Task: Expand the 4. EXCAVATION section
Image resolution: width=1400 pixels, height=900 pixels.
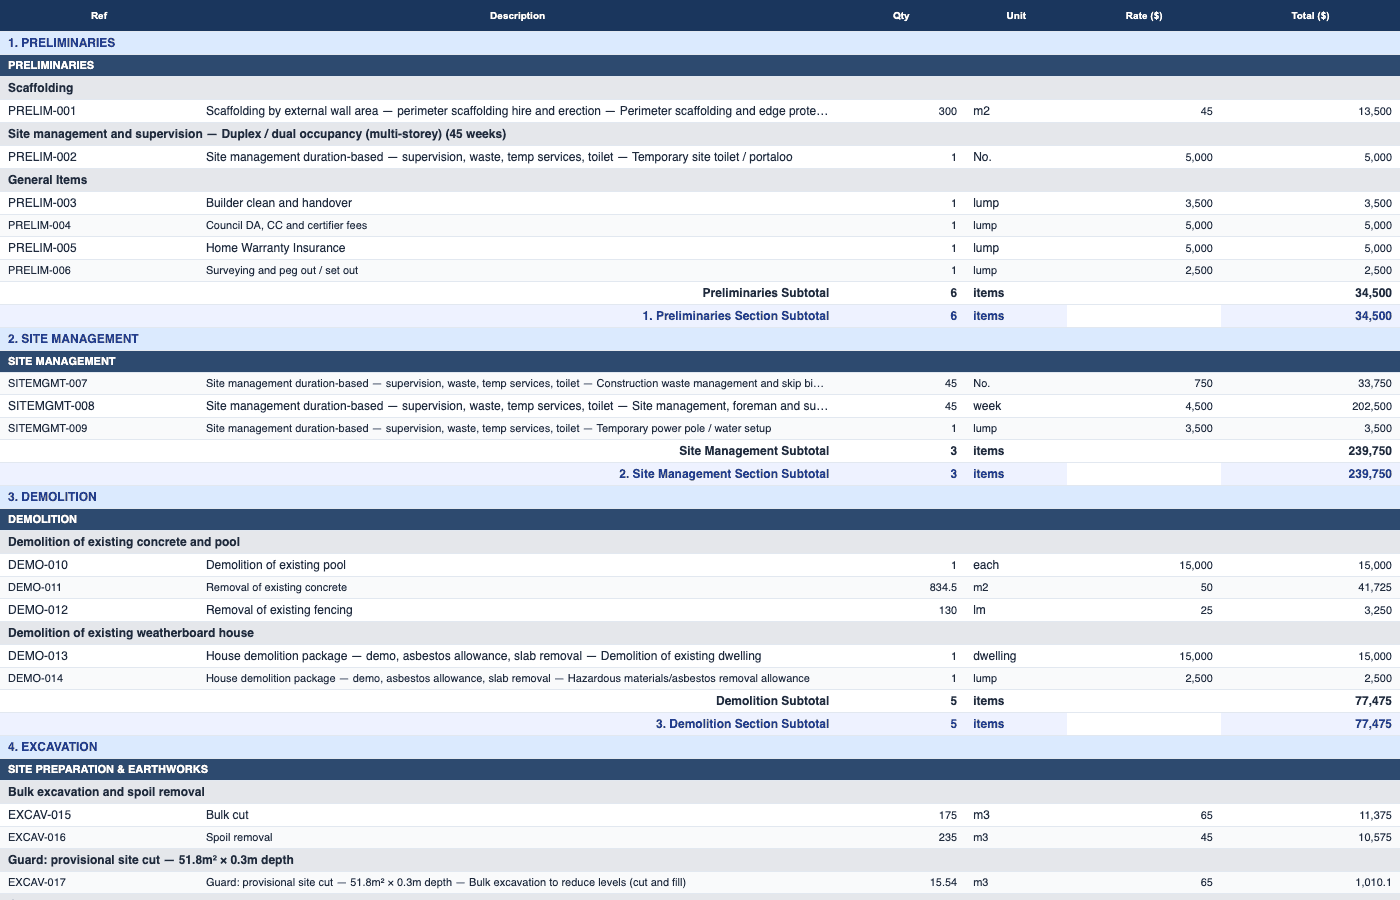Action: [52, 746]
